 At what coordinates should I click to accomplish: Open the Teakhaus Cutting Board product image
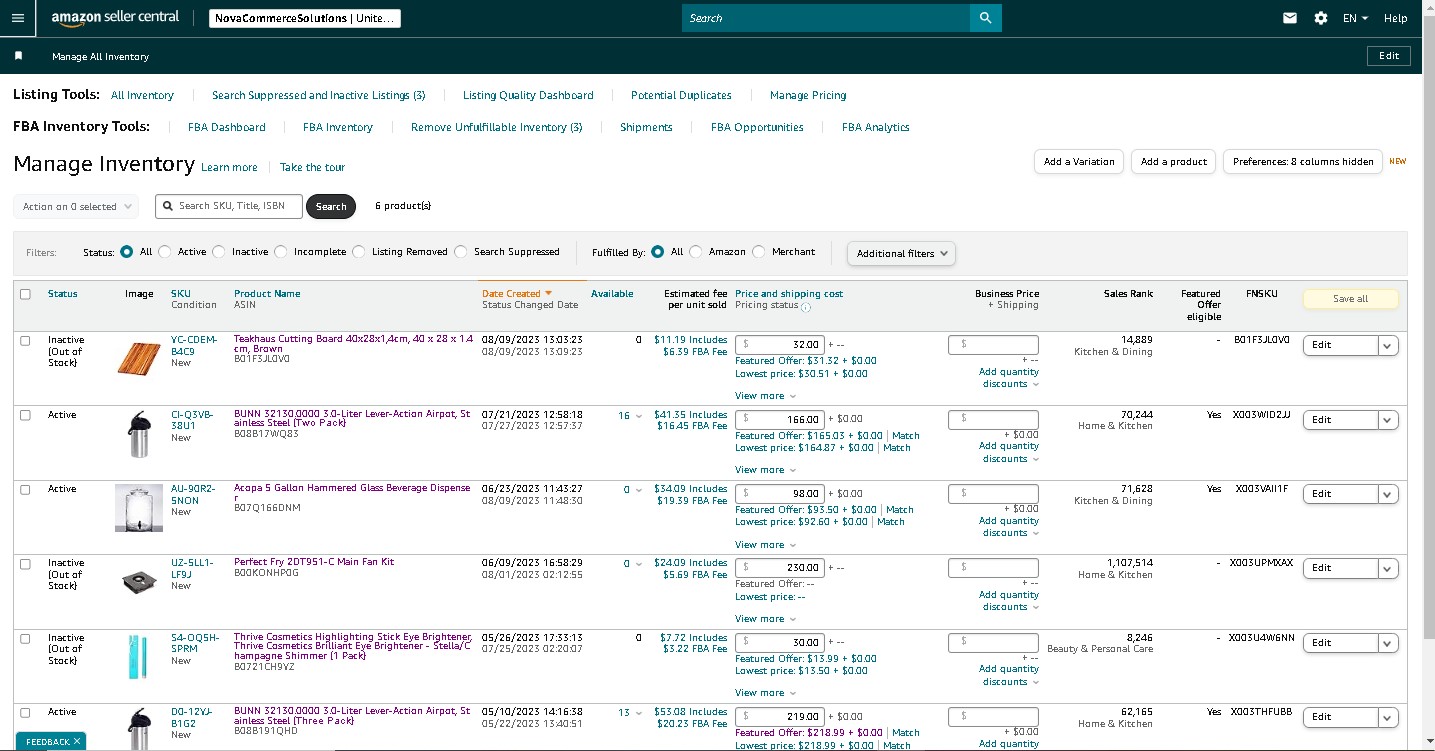139,357
